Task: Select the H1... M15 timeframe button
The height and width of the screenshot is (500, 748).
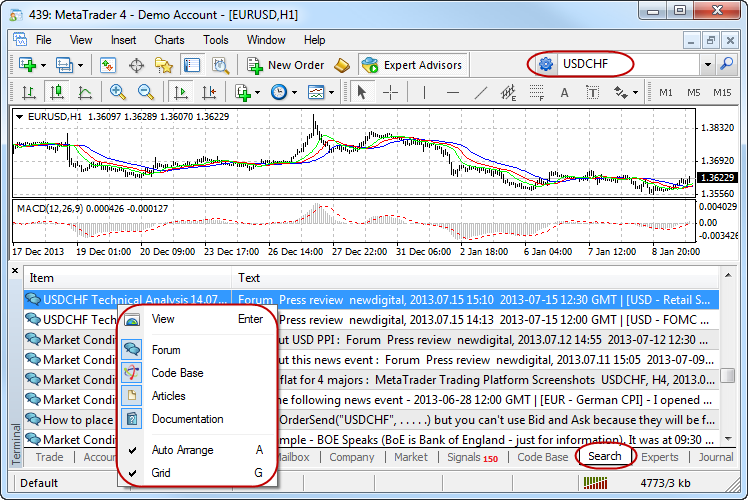Action: [722, 92]
